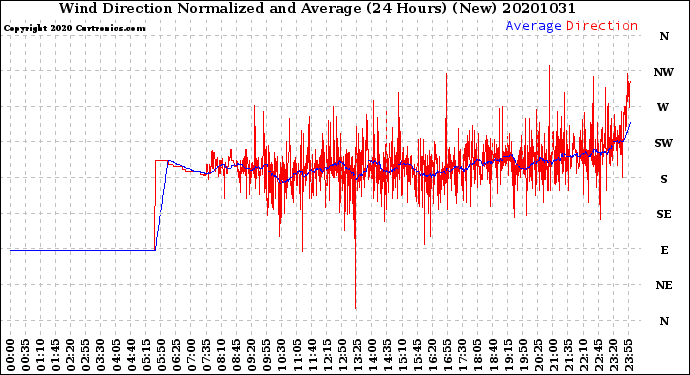Click the 10:30 time label
Image resolution: width=690 pixels, height=375 pixels.
tap(282, 355)
